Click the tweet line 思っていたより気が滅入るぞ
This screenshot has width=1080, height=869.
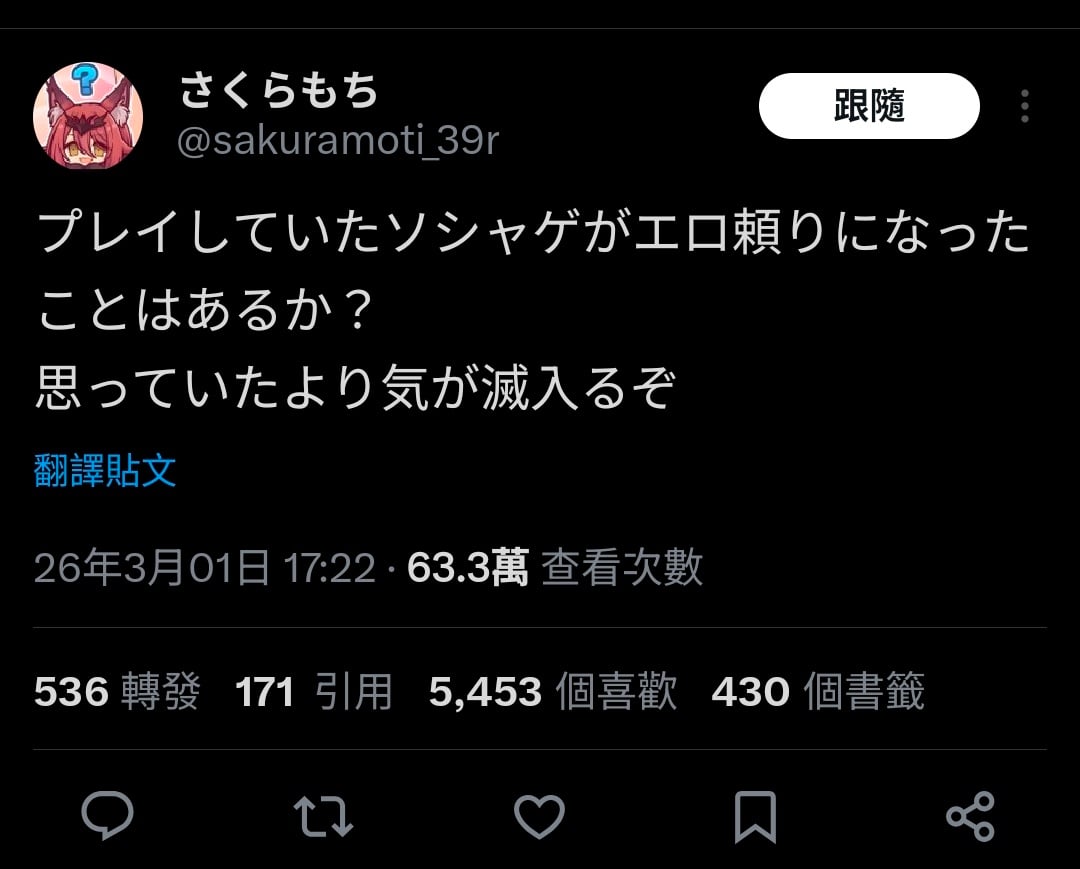tap(355, 388)
